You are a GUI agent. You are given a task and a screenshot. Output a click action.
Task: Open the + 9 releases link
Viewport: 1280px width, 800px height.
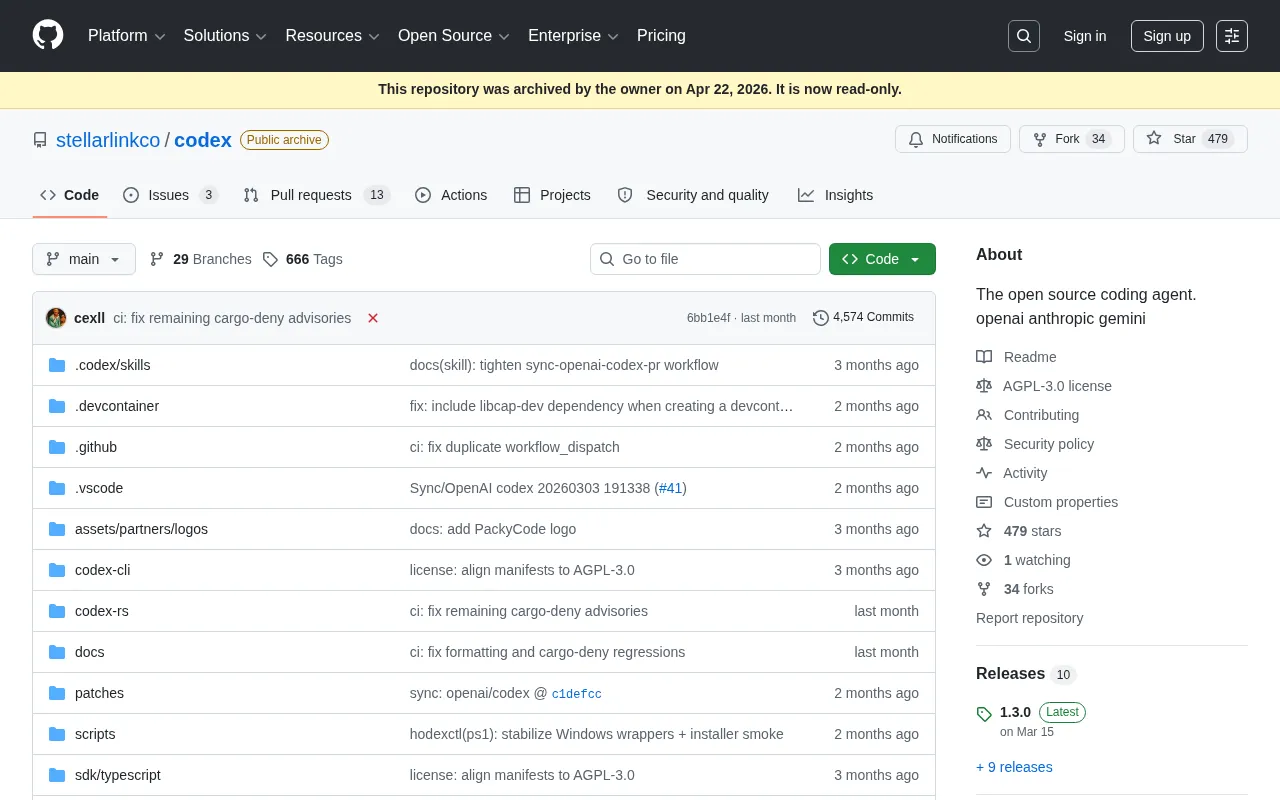click(1014, 767)
